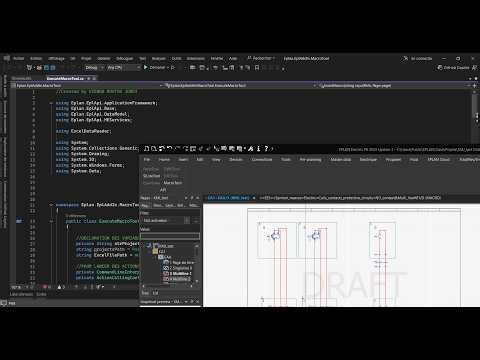
Task: Open the Any CPU platform dropdown
Action: tap(123, 68)
